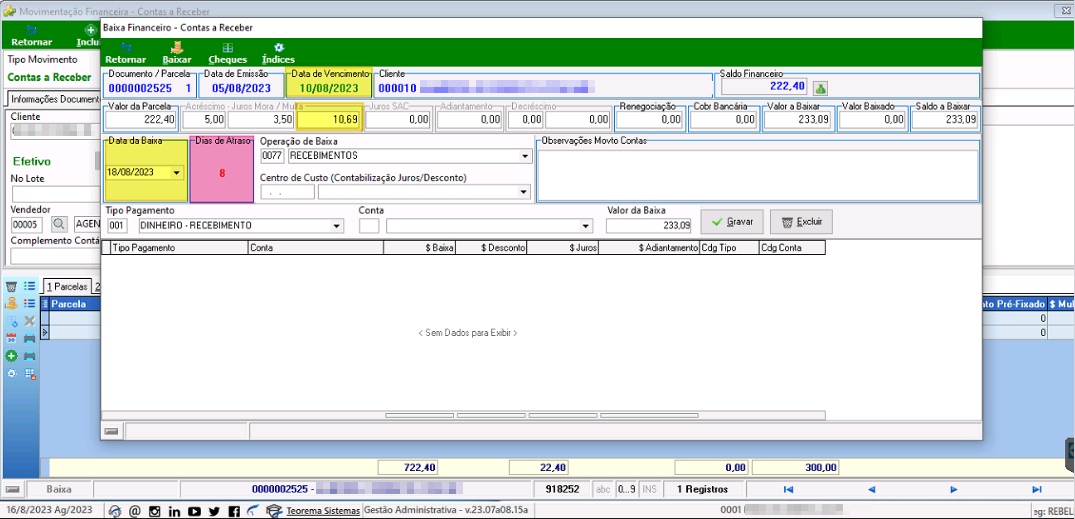Click the graduation cap icon in status bar
Screen dimensions: 1075x519
click(274, 511)
